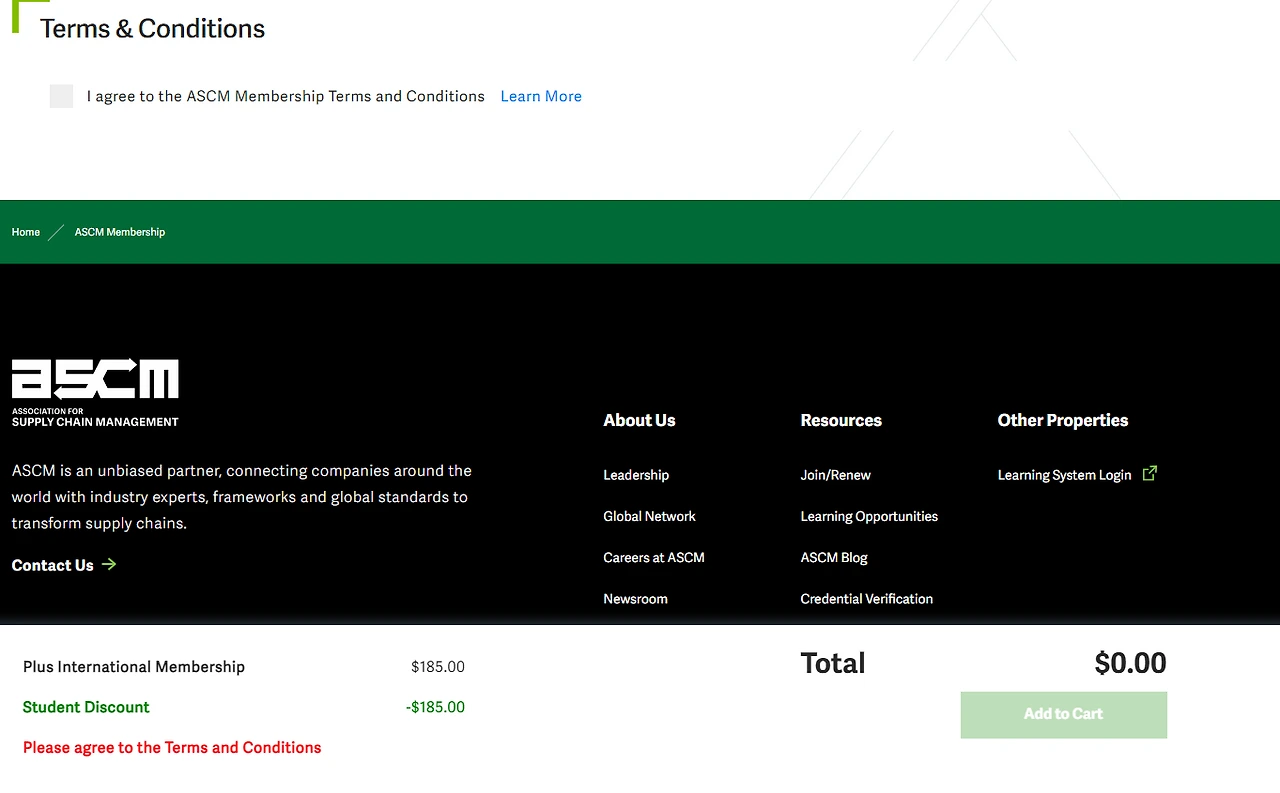Screen dimensions: 1280x793
Task: Visit the Global Network page
Action: (649, 516)
